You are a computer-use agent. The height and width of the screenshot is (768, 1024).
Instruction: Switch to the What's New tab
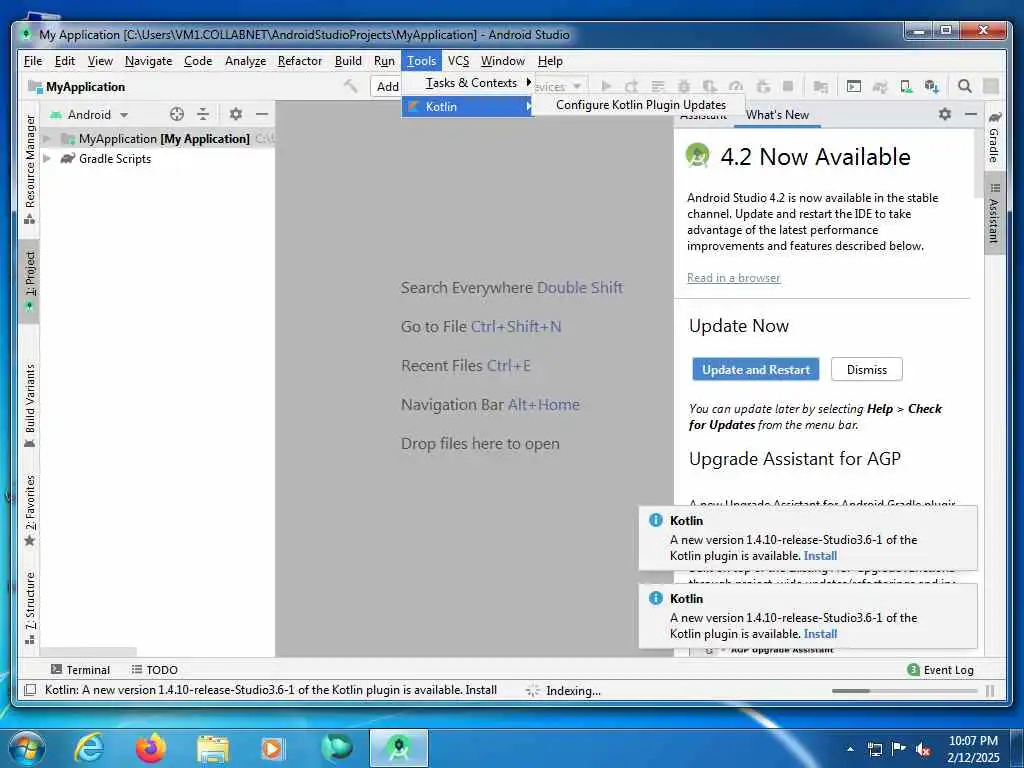(777, 115)
